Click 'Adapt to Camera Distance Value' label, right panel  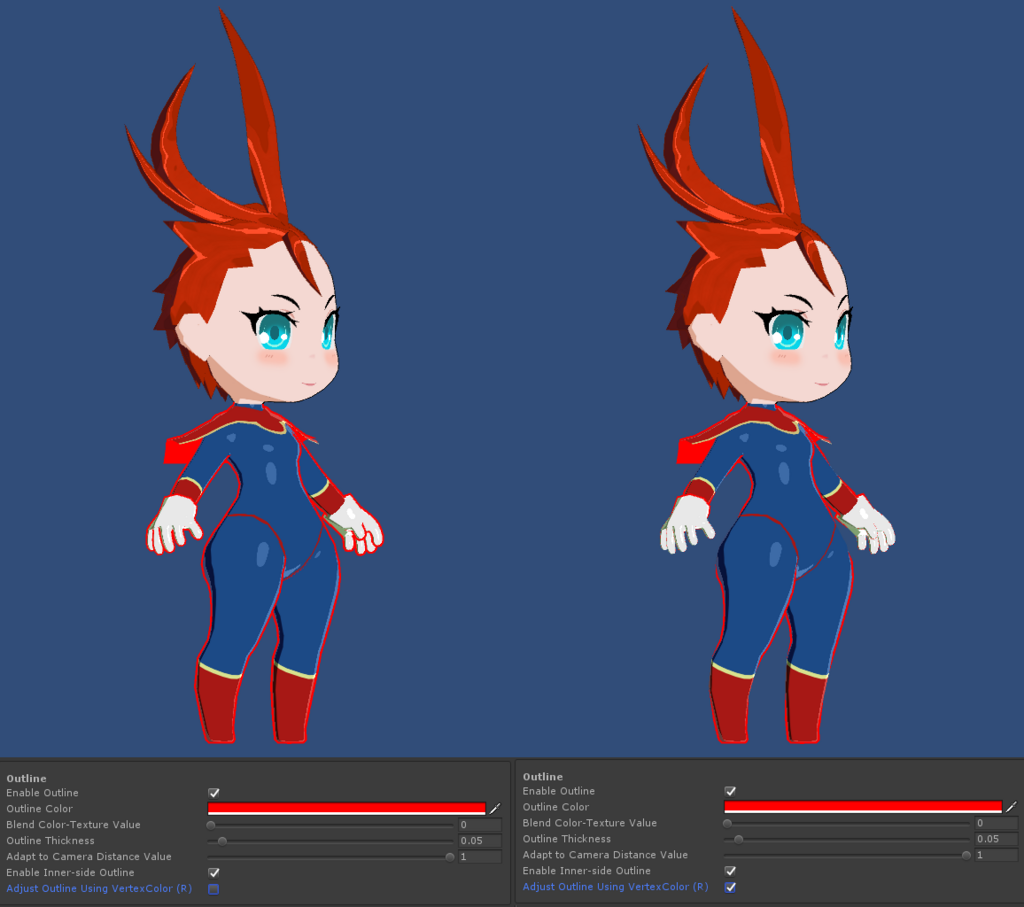tap(605, 855)
